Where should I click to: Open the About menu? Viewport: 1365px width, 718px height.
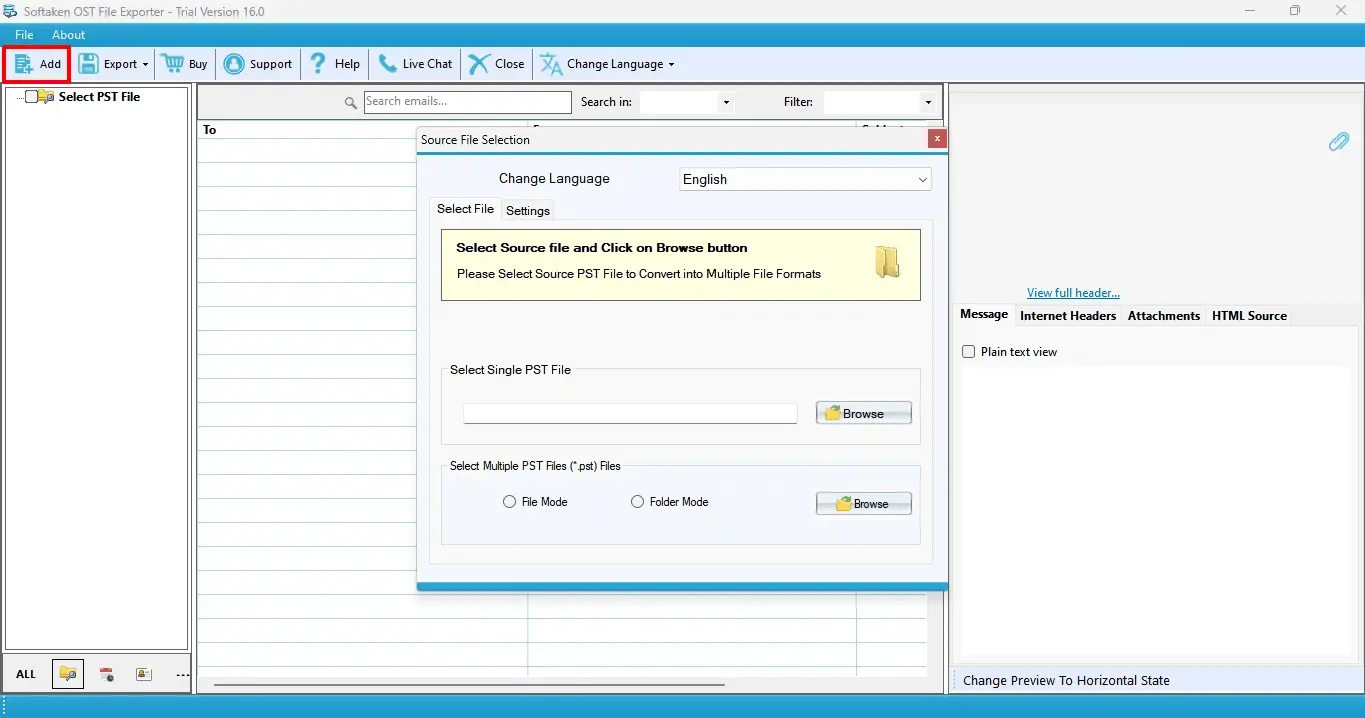[69, 35]
